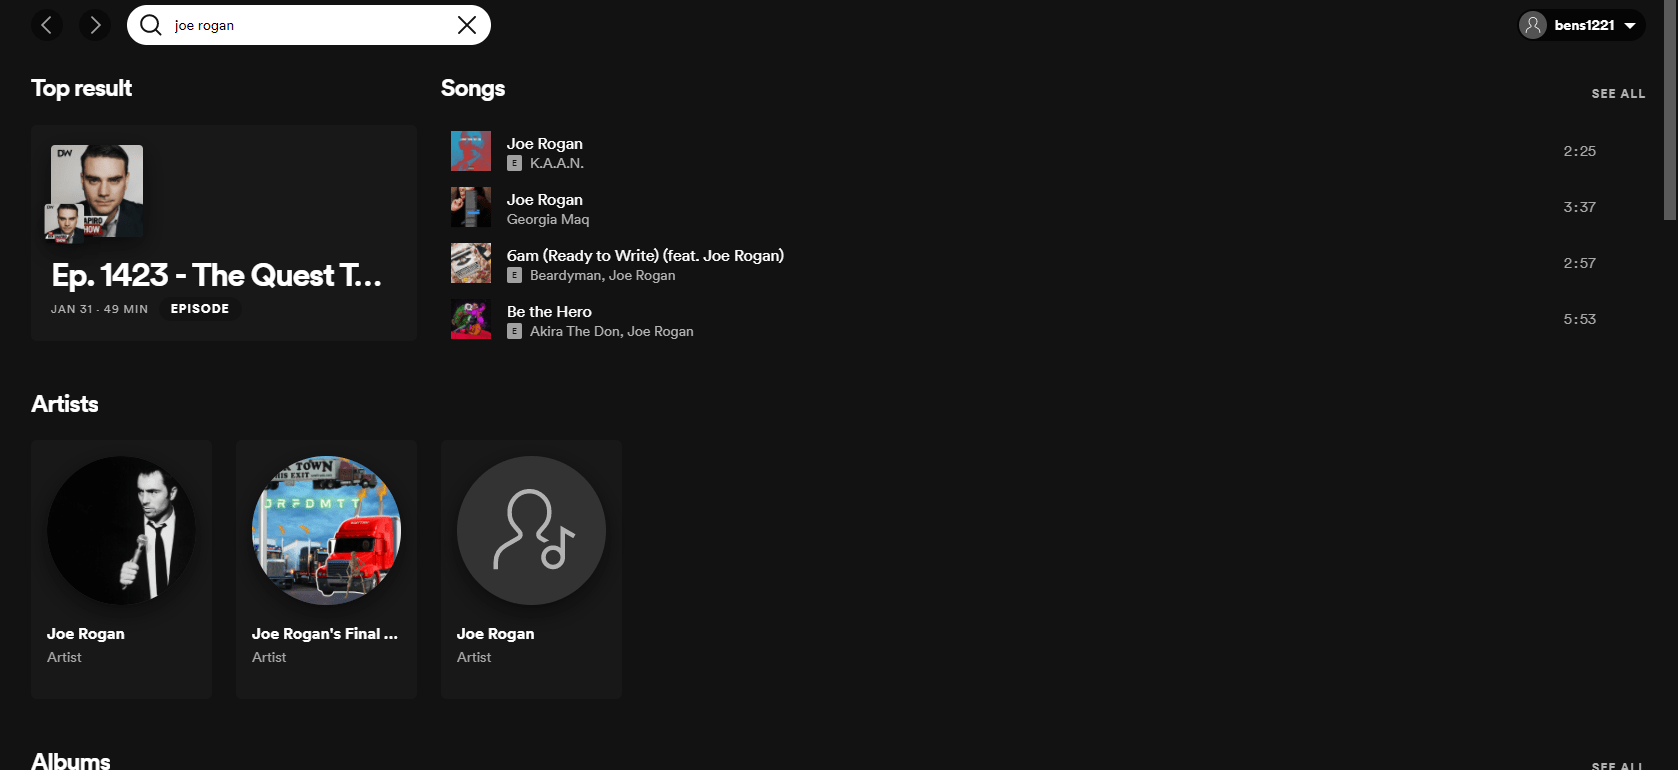This screenshot has width=1678, height=770.
Task: Click the explicit icon beside Beardyman
Action: pos(514,275)
